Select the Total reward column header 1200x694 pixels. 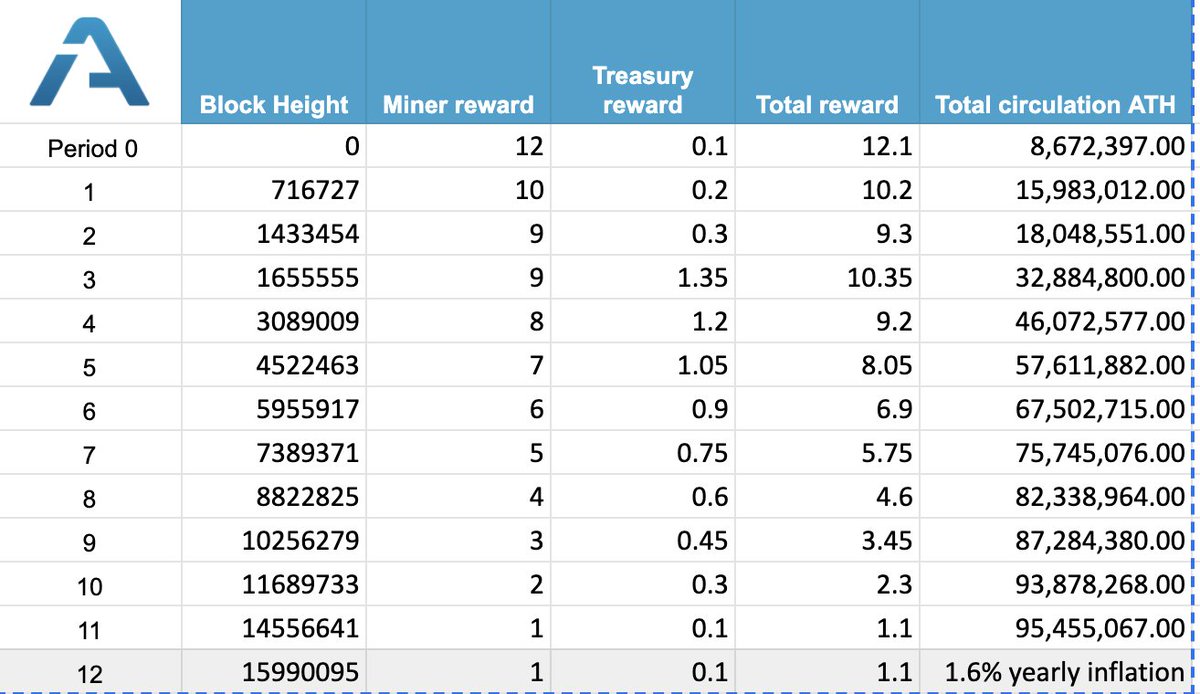(x=827, y=62)
